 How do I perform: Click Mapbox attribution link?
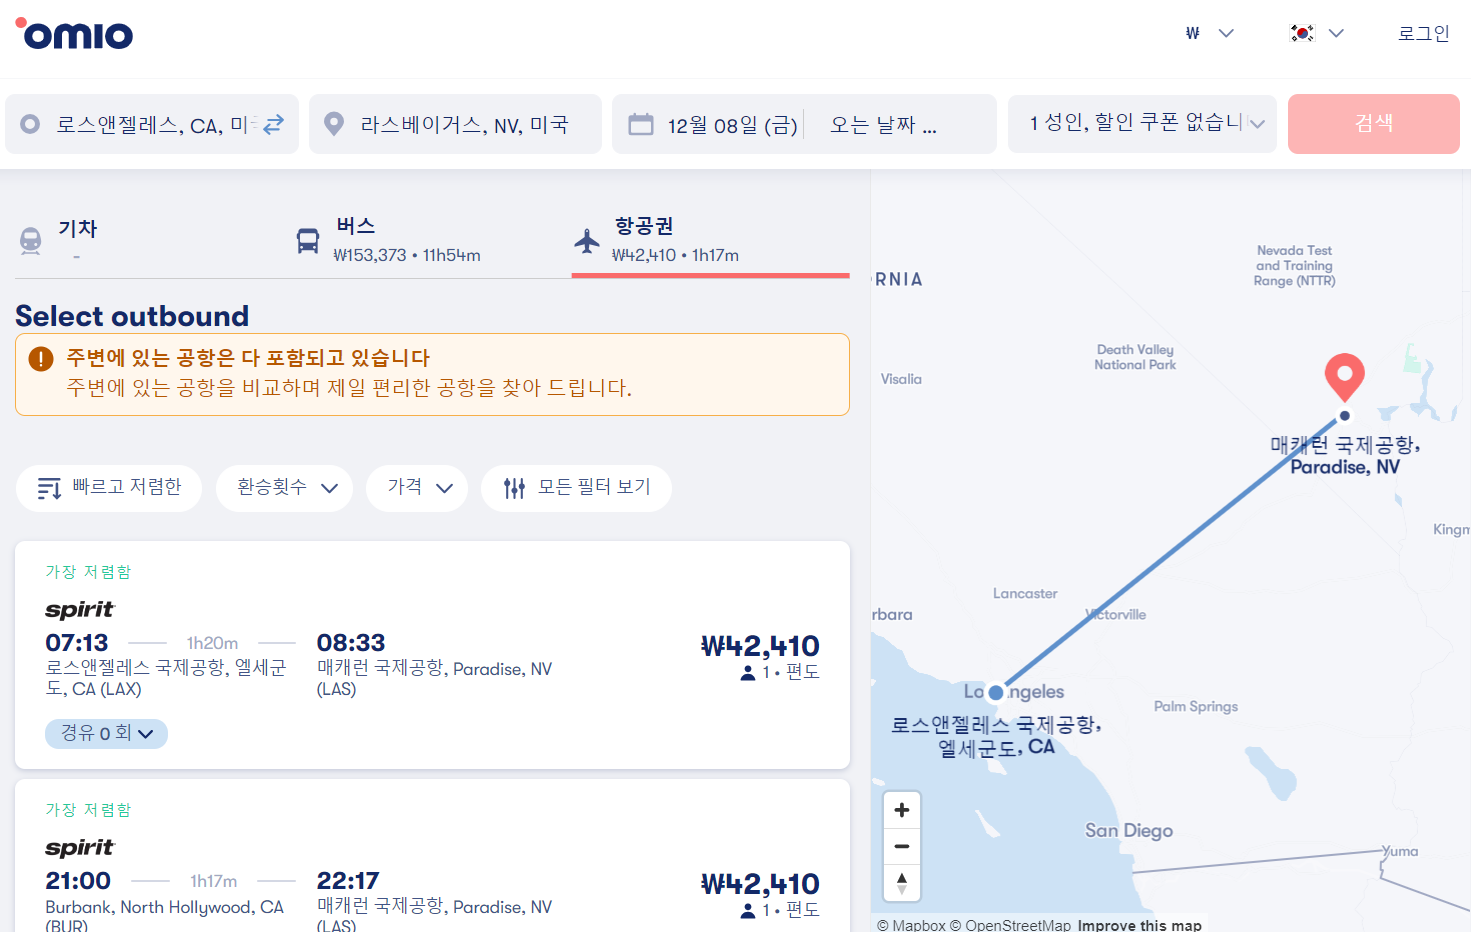coord(911,925)
